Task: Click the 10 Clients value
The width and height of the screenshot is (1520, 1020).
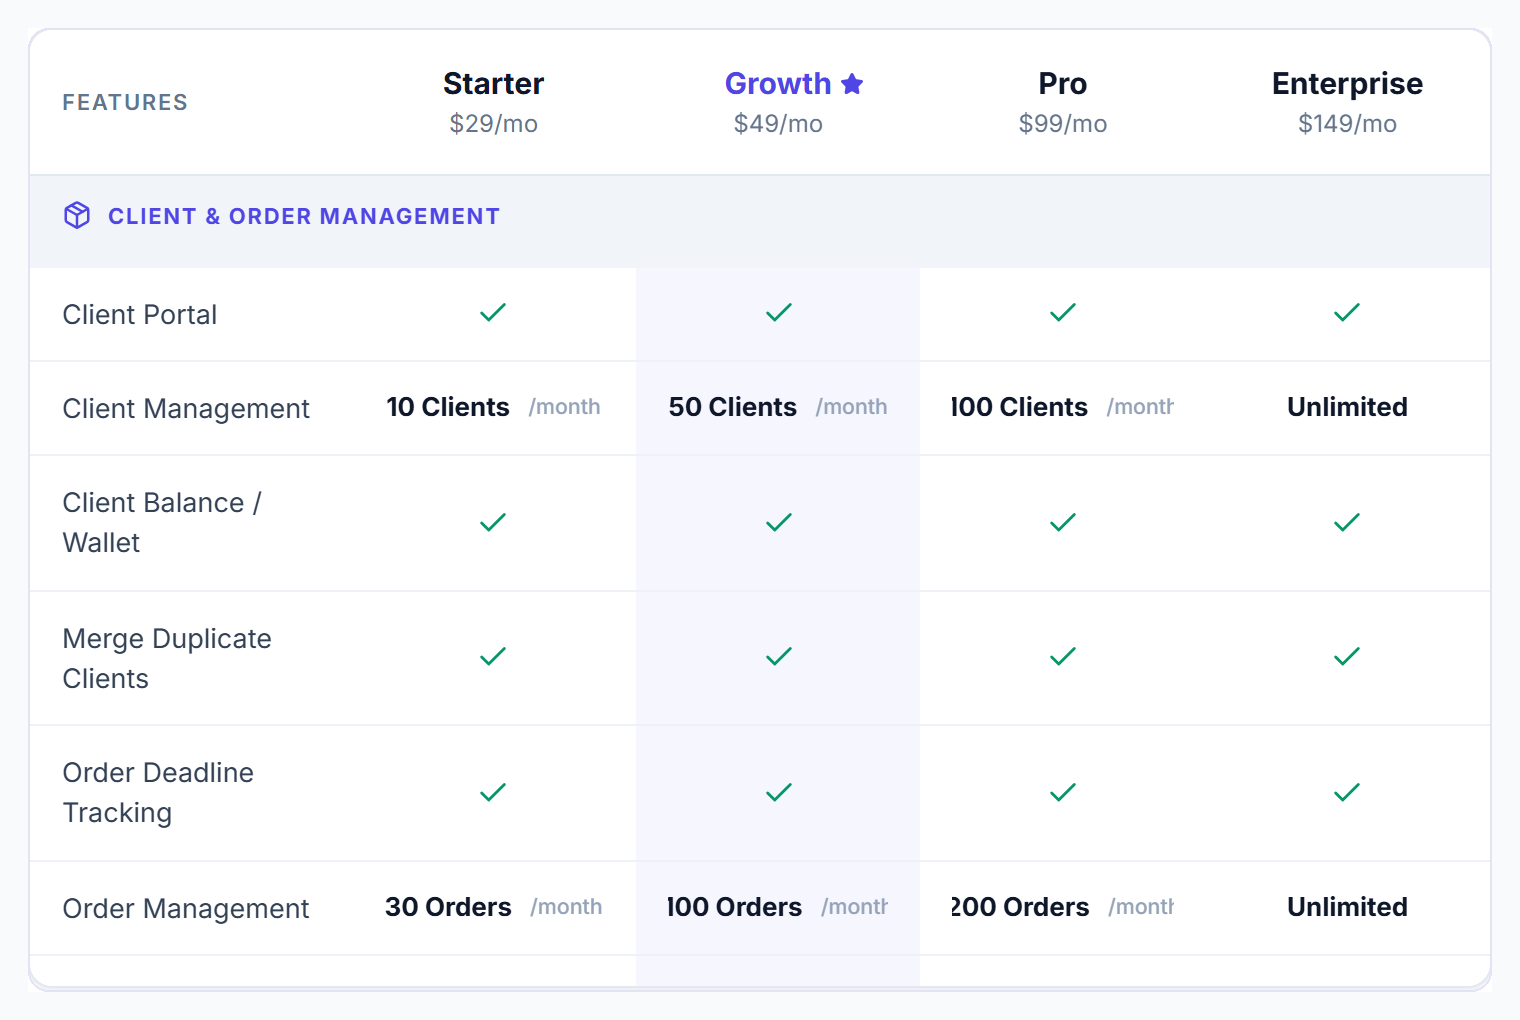Action: click(448, 407)
